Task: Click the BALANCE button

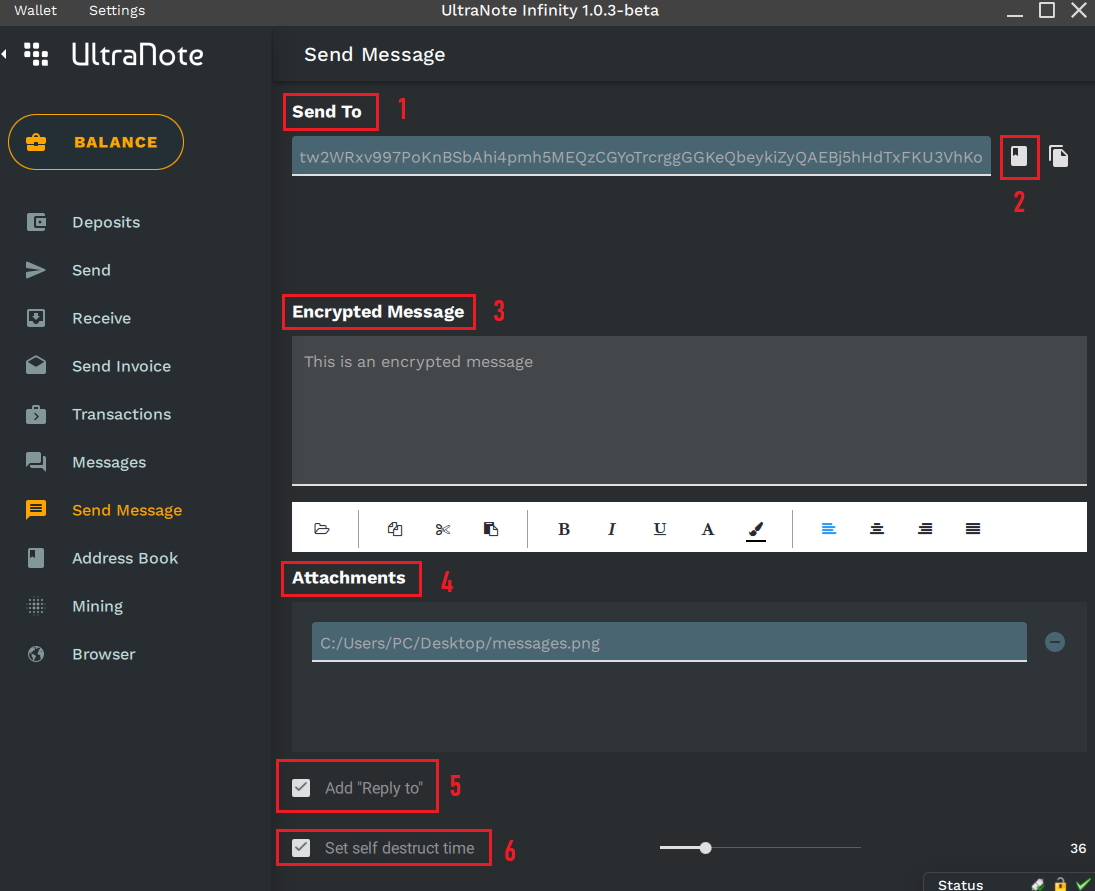Action: point(96,142)
